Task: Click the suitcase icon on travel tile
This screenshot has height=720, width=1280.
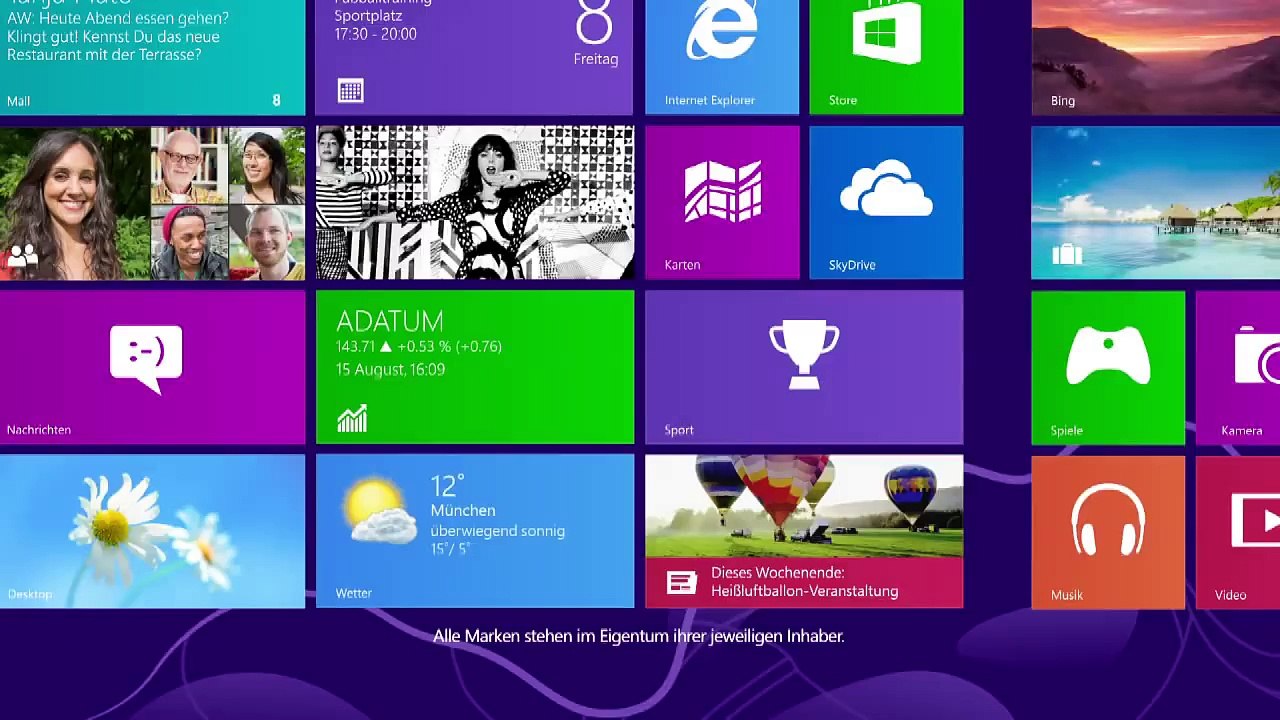Action: 1067,254
